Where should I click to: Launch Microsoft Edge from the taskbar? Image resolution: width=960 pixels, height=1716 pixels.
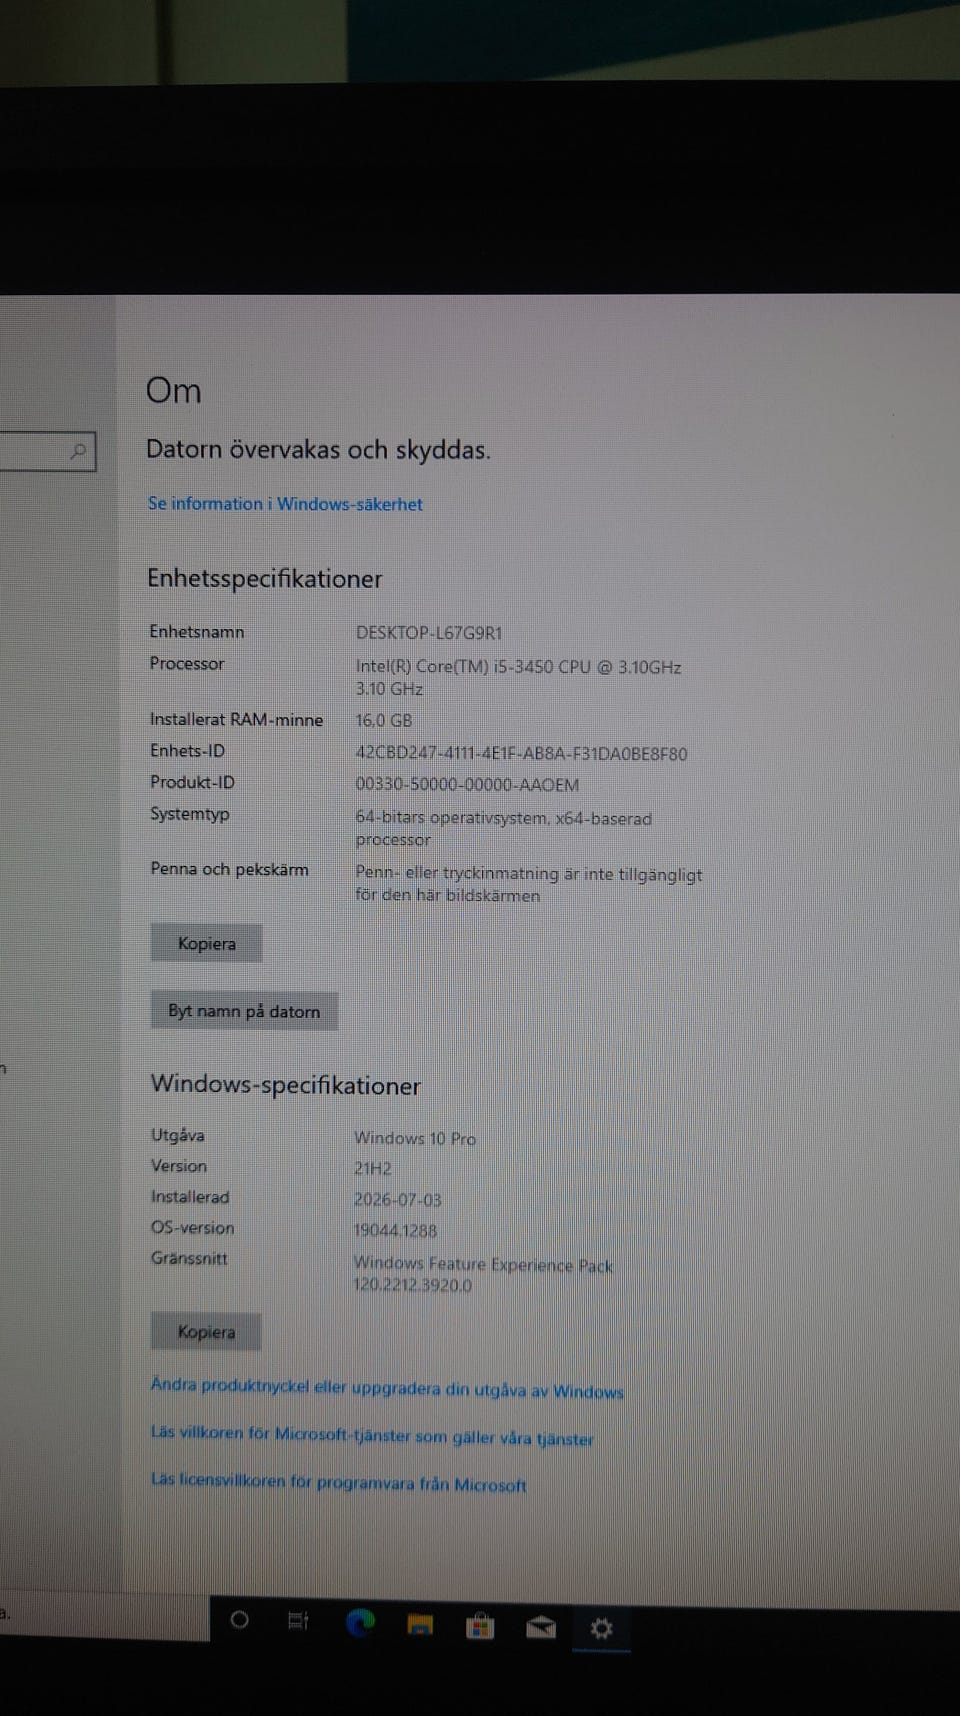pos(360,1622)
